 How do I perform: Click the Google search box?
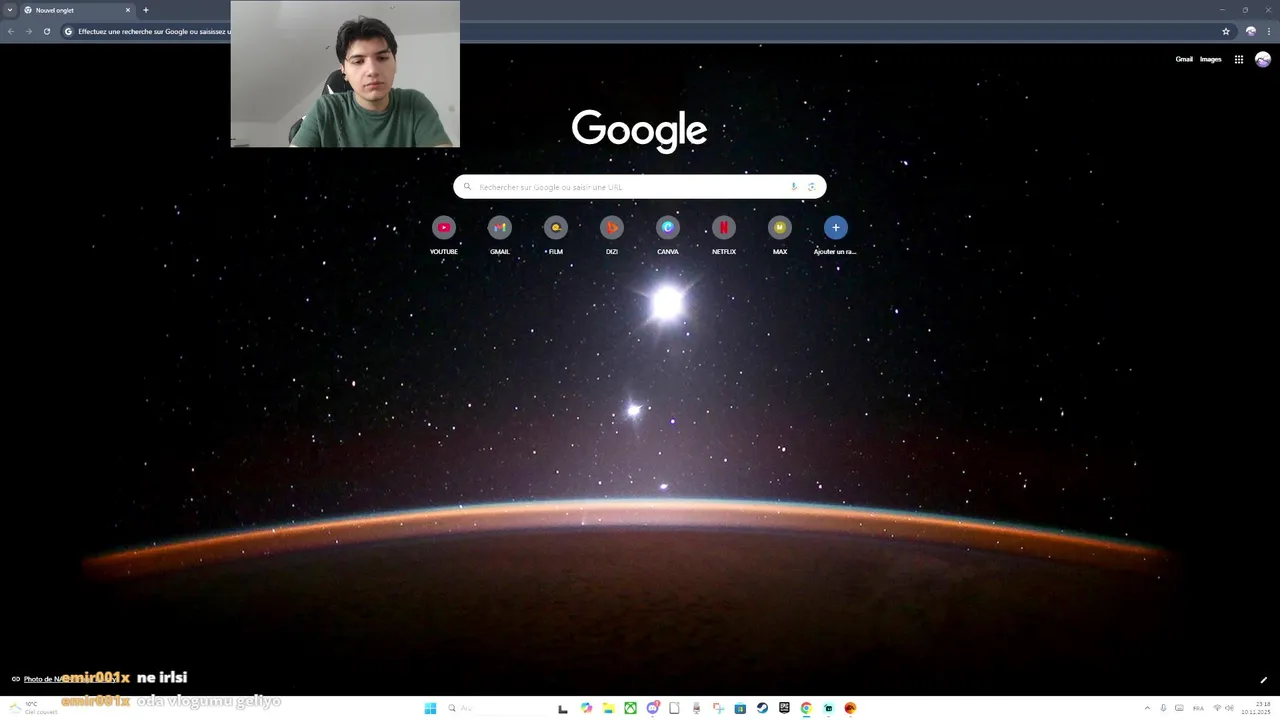pyautogui.click(x=640, y=187)
